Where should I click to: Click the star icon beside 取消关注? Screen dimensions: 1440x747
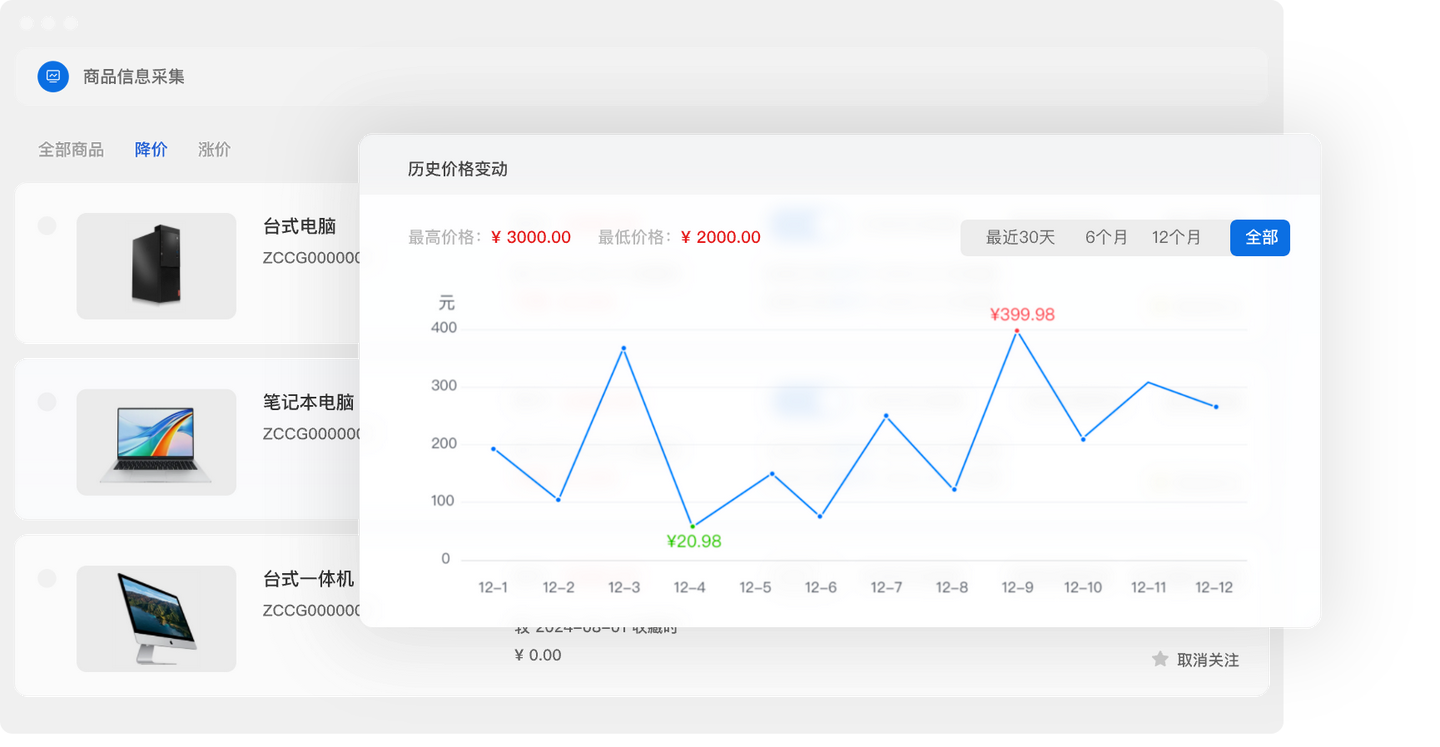(x=1160, y=659)
